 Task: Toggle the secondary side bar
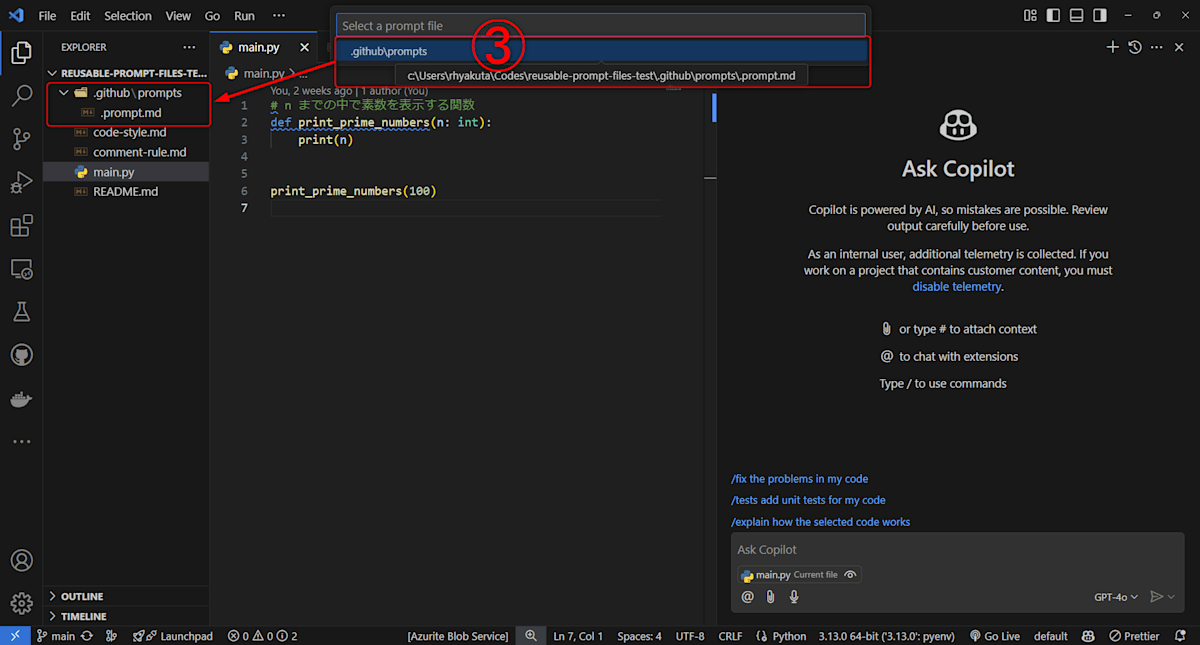(1100, 16)
